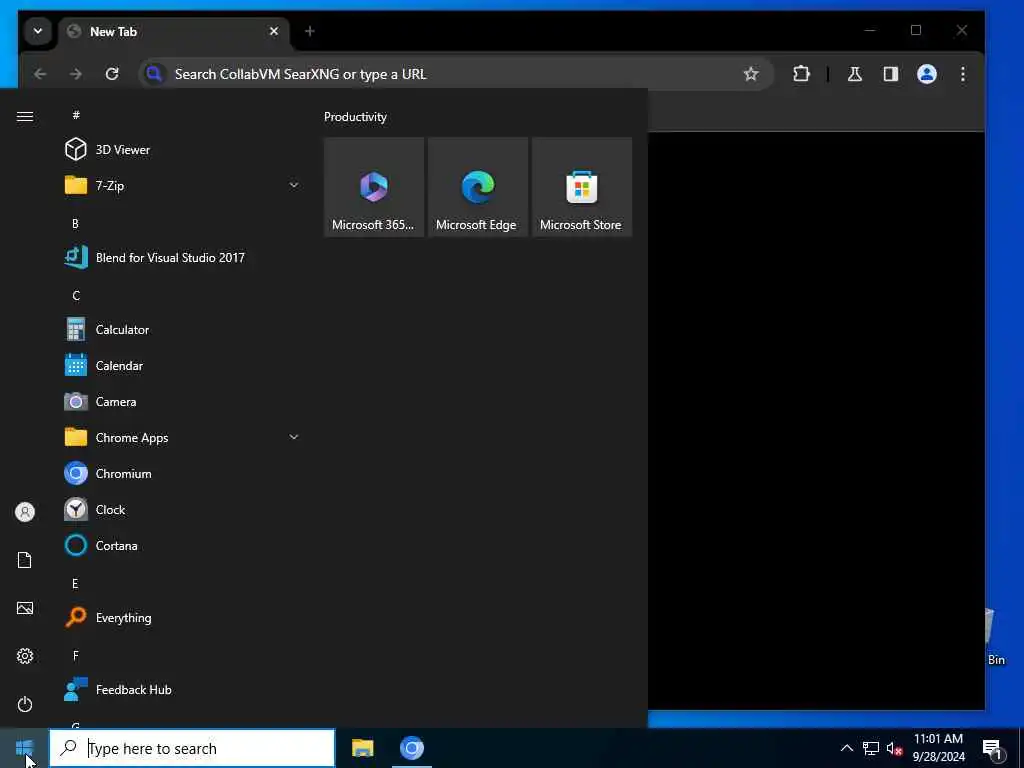The width and height of the screenshot is (1024, 768).
Task: Toggle the browser side panel
Action: [x=891, y=74]
